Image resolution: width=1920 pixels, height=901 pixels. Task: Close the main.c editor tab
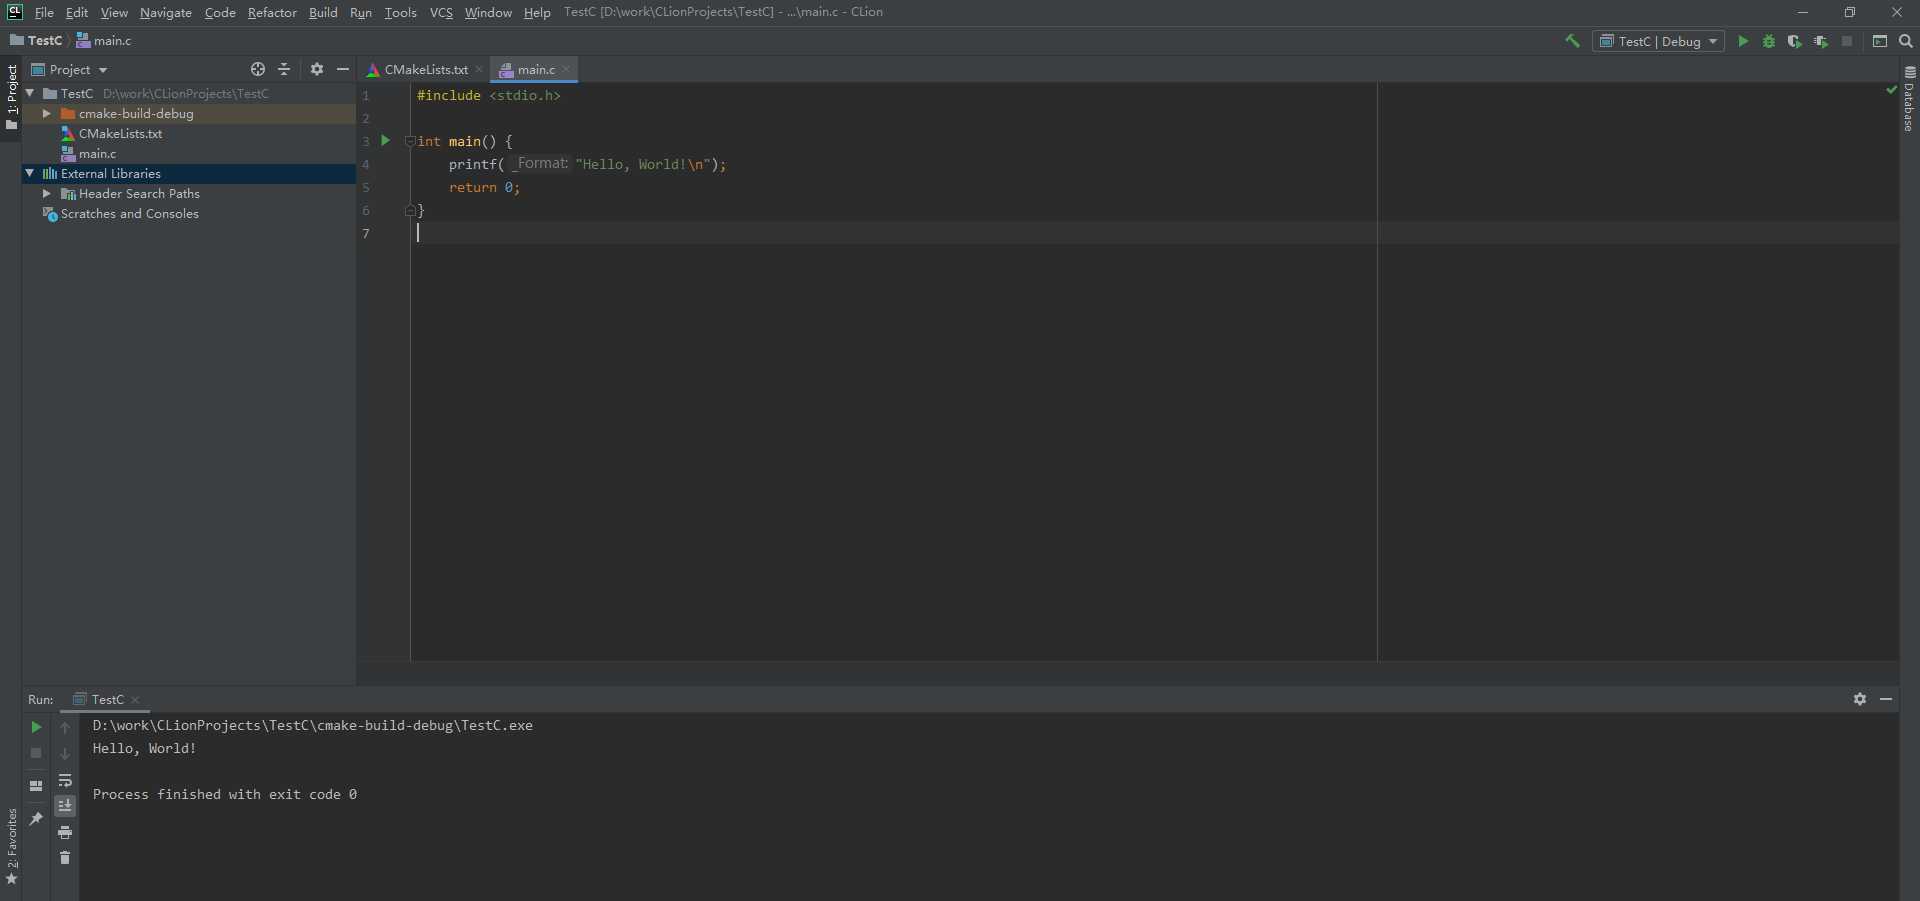tap(566, 69)
